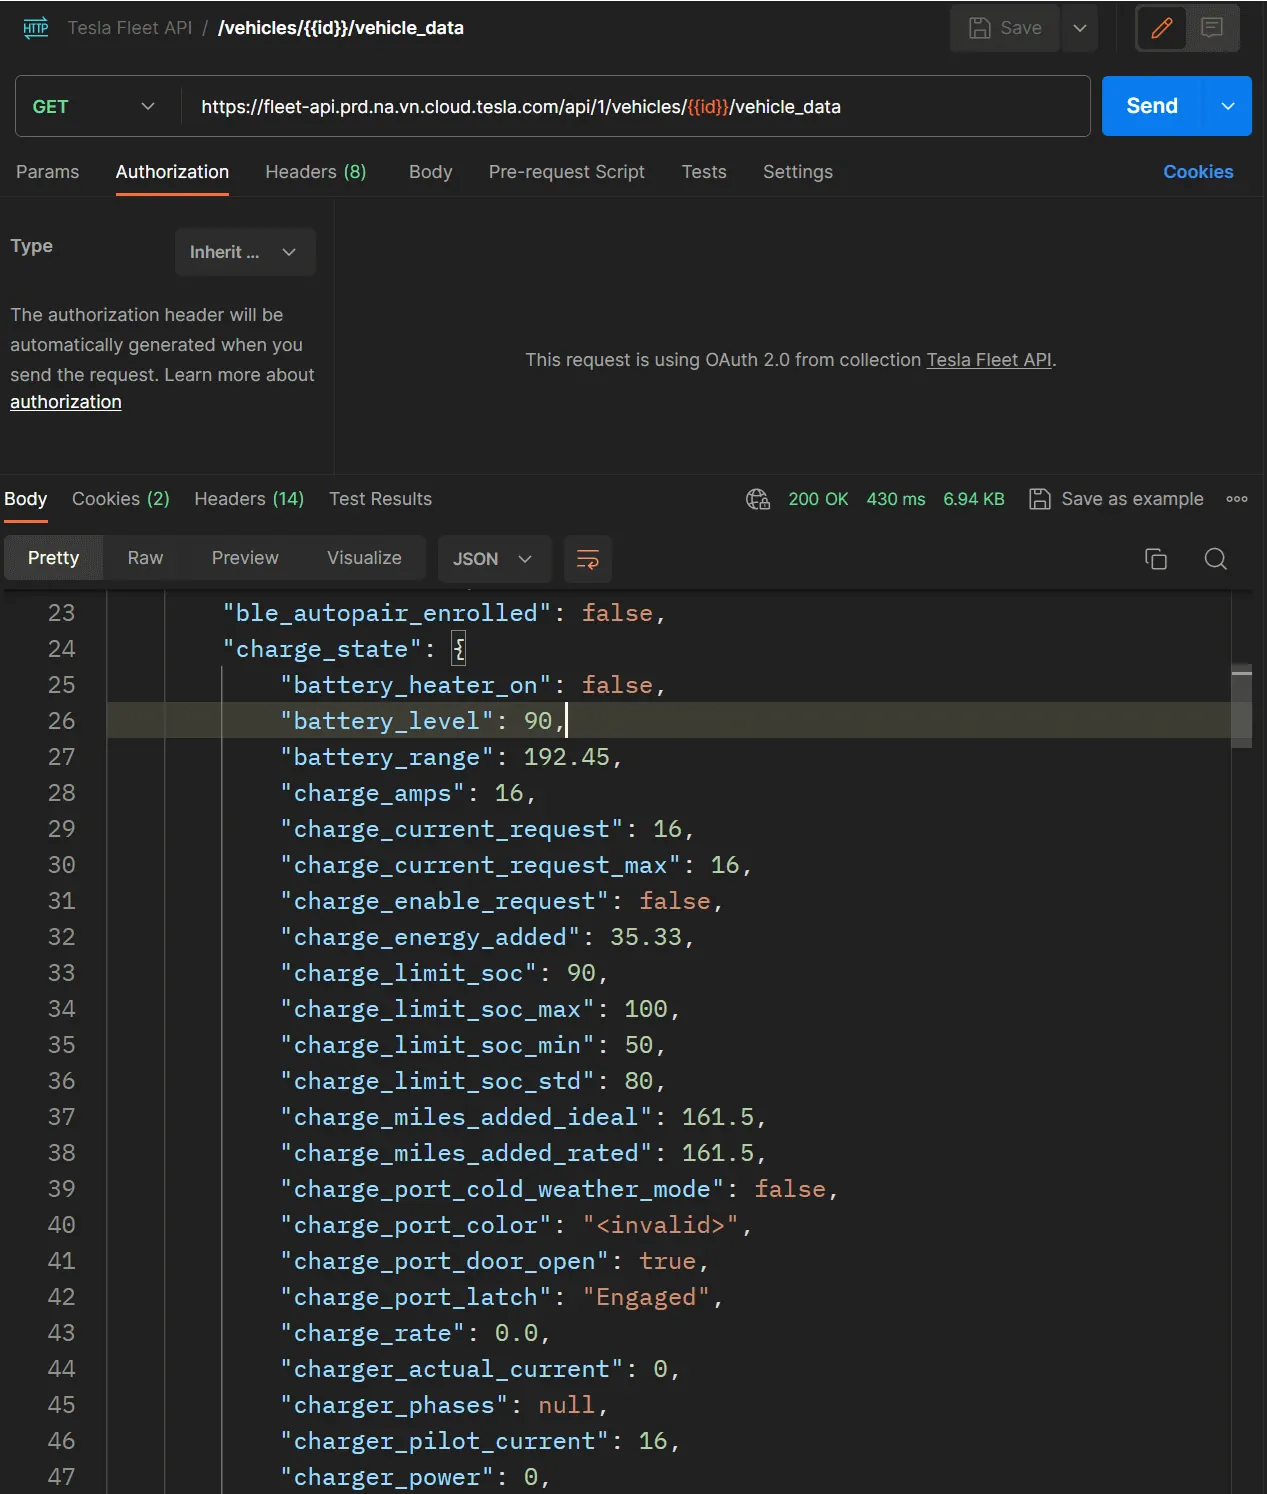Open the comments icon
This screenshot has width=1267, height=1494.
1212,28
